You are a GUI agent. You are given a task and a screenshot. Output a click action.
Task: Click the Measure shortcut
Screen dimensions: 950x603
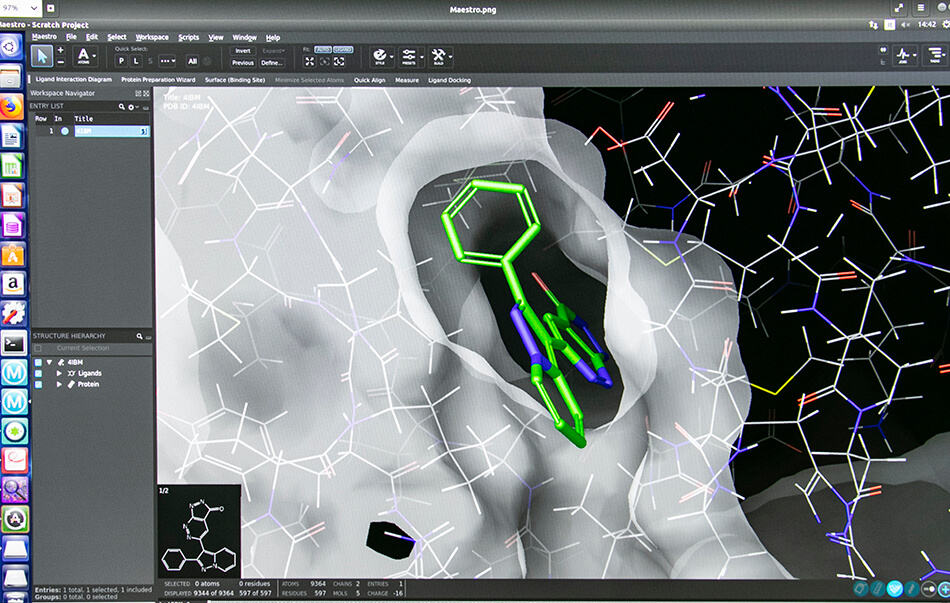click(407, 80)
